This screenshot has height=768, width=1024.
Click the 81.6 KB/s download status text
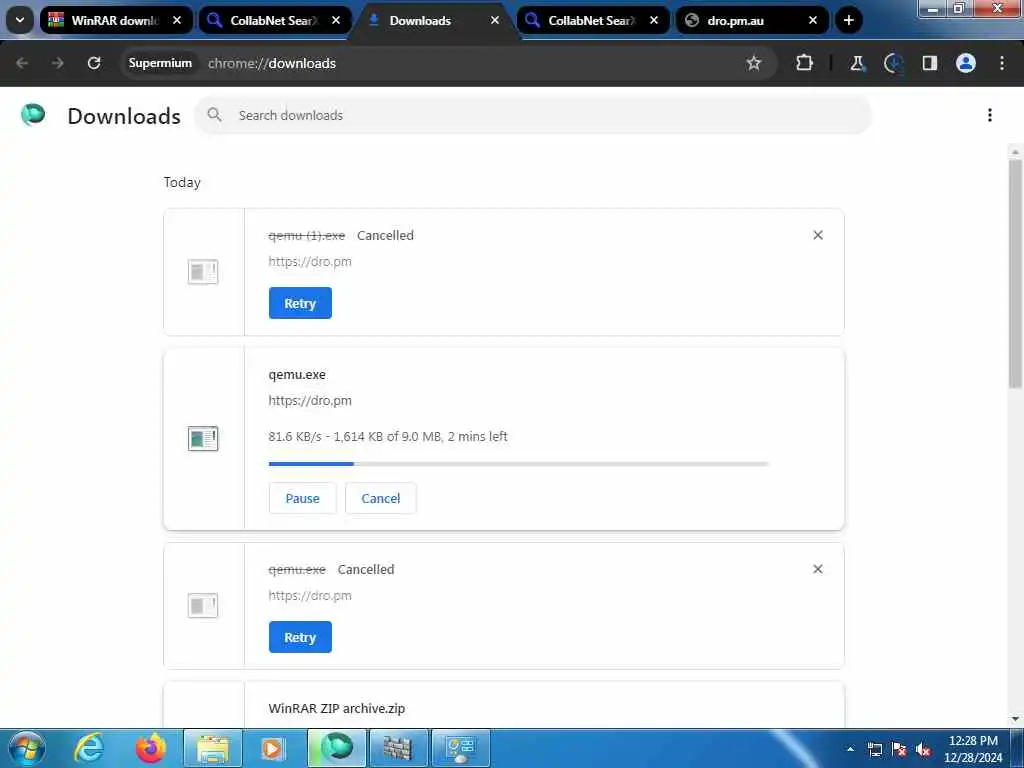pos(388,436)
